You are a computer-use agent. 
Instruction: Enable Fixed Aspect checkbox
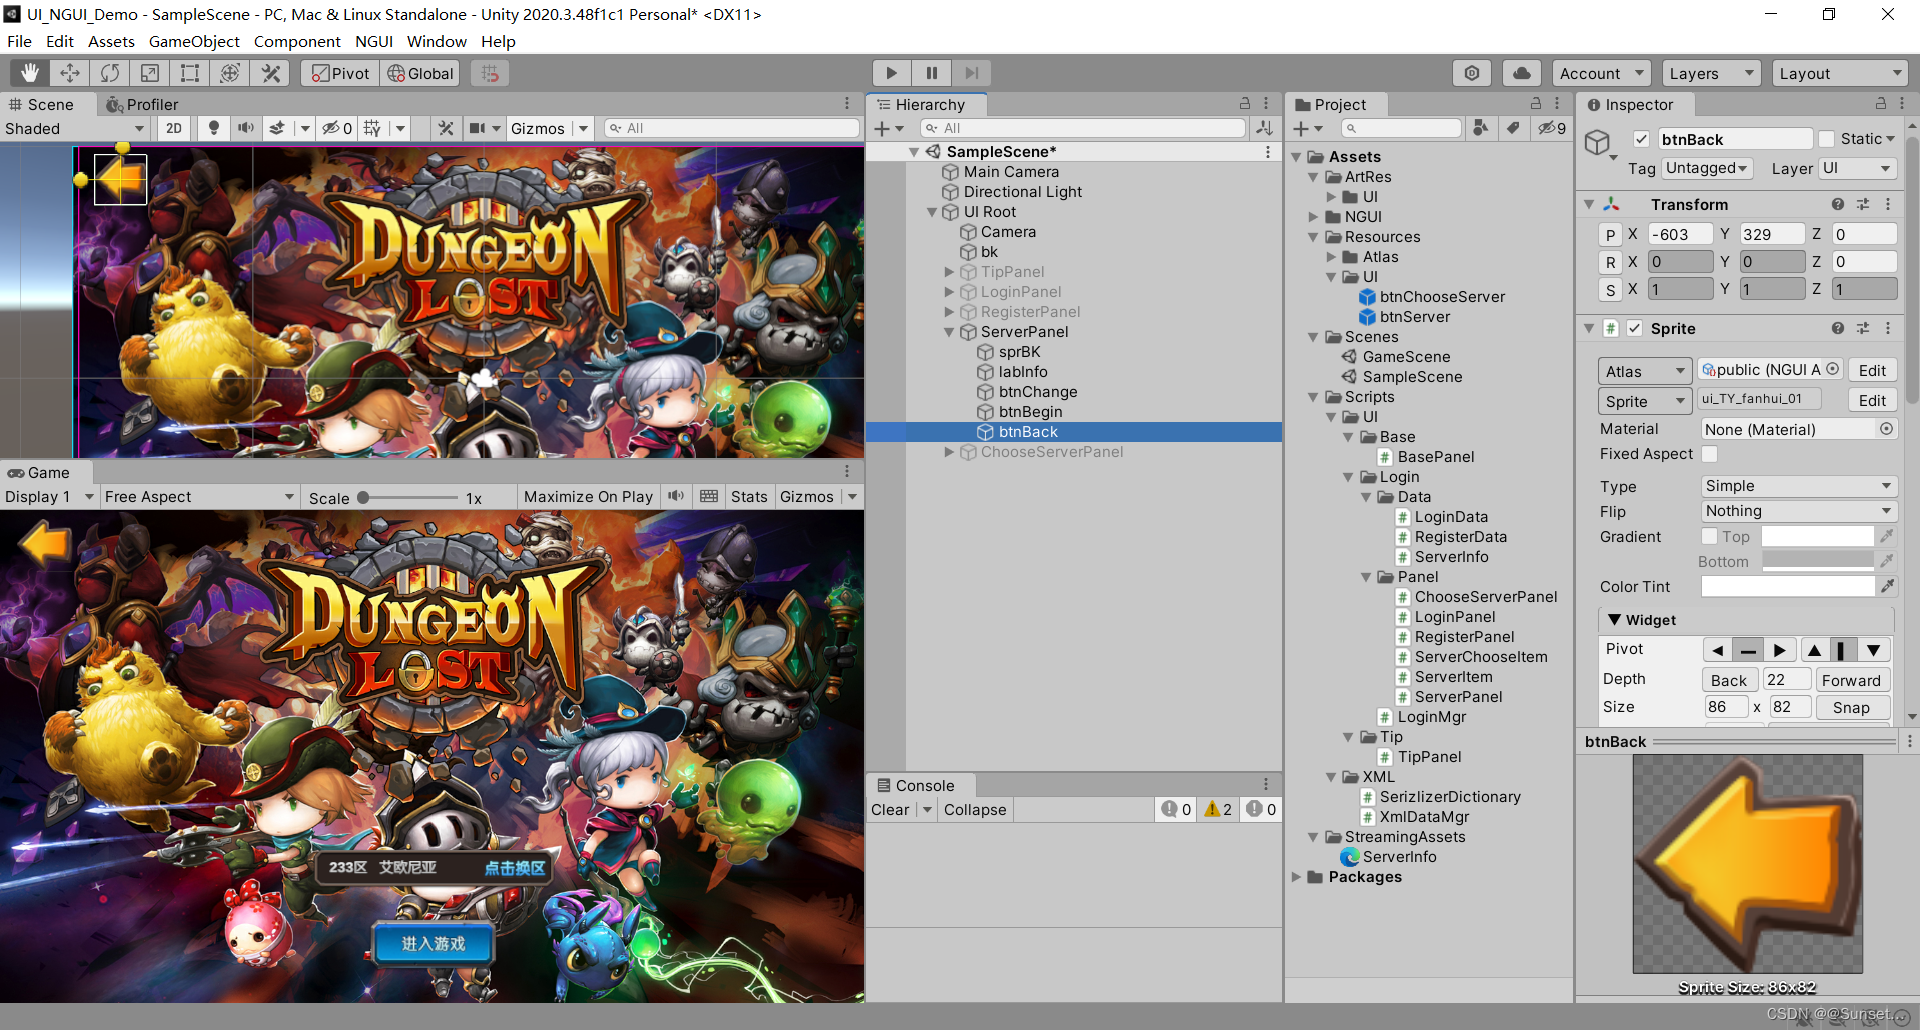point(1710,454)
